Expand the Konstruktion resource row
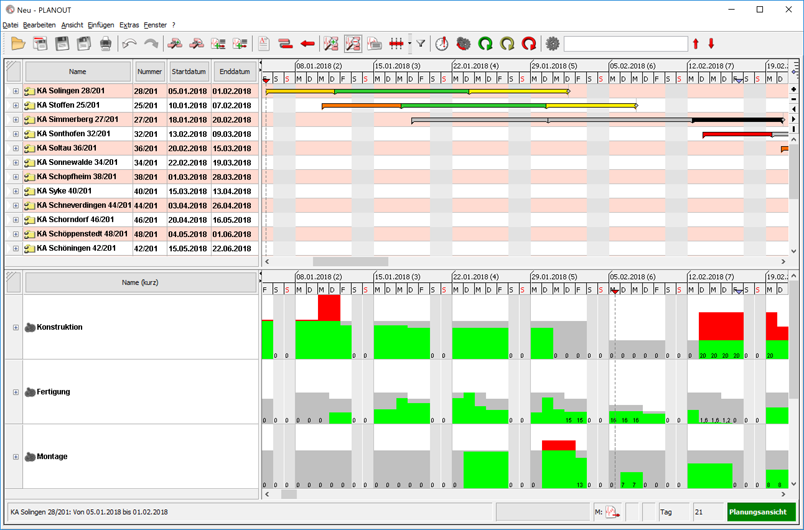Image resolution: width=804 pixels, height=530 pixels. tap(16, 327)
